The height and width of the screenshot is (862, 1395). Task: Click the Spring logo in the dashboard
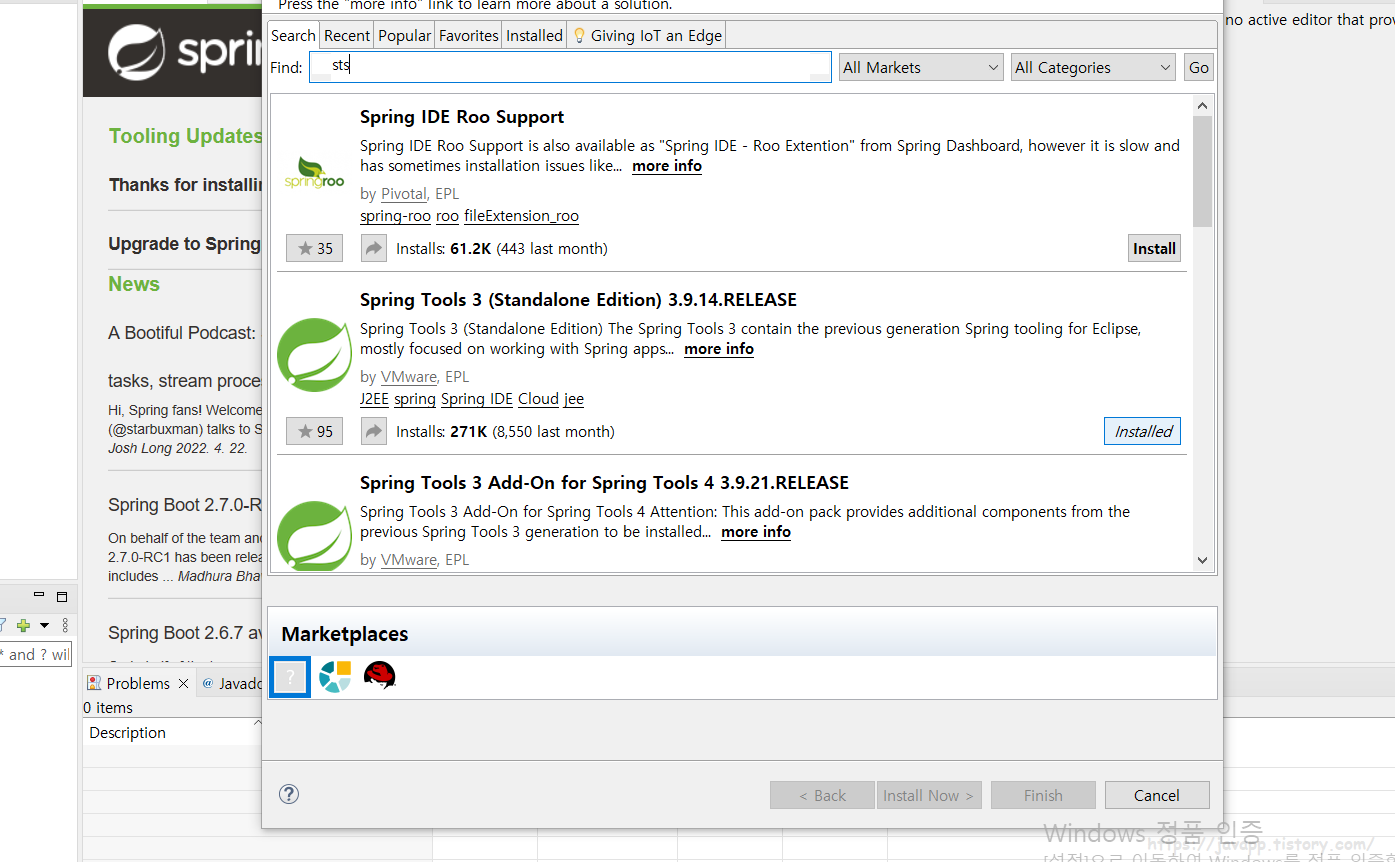point(135,51)
